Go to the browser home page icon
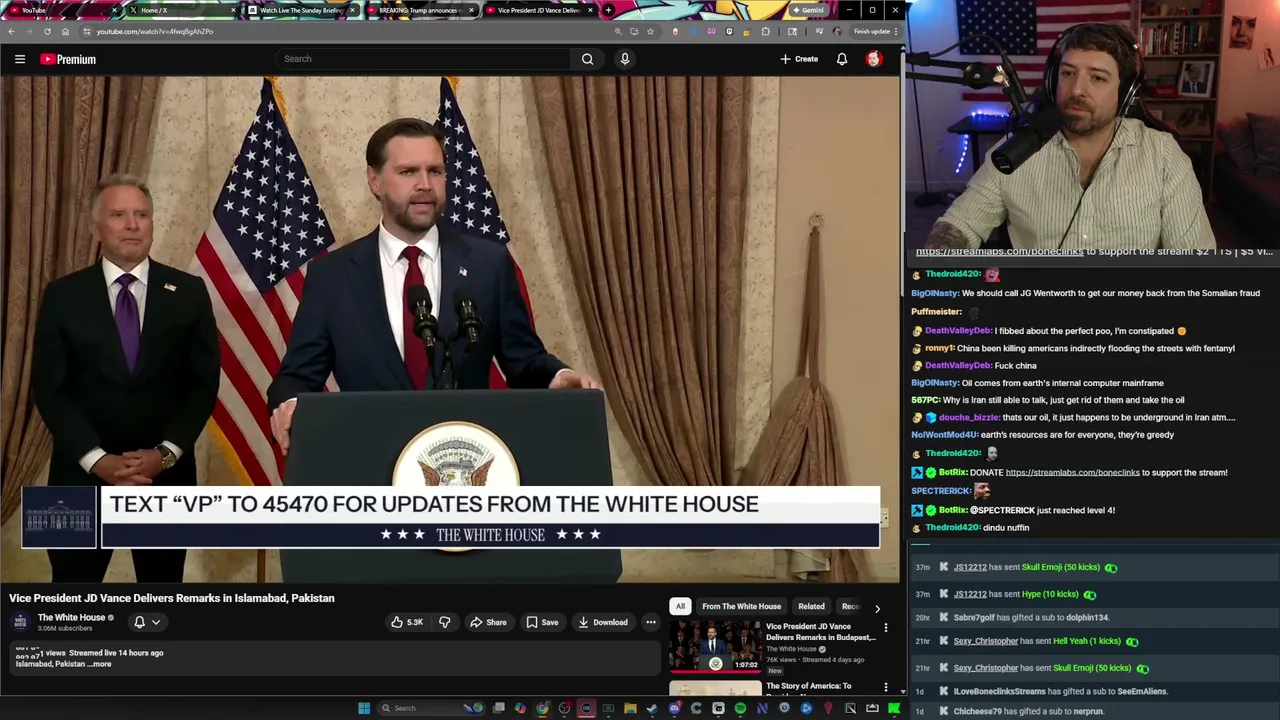 tap(65, 31)
